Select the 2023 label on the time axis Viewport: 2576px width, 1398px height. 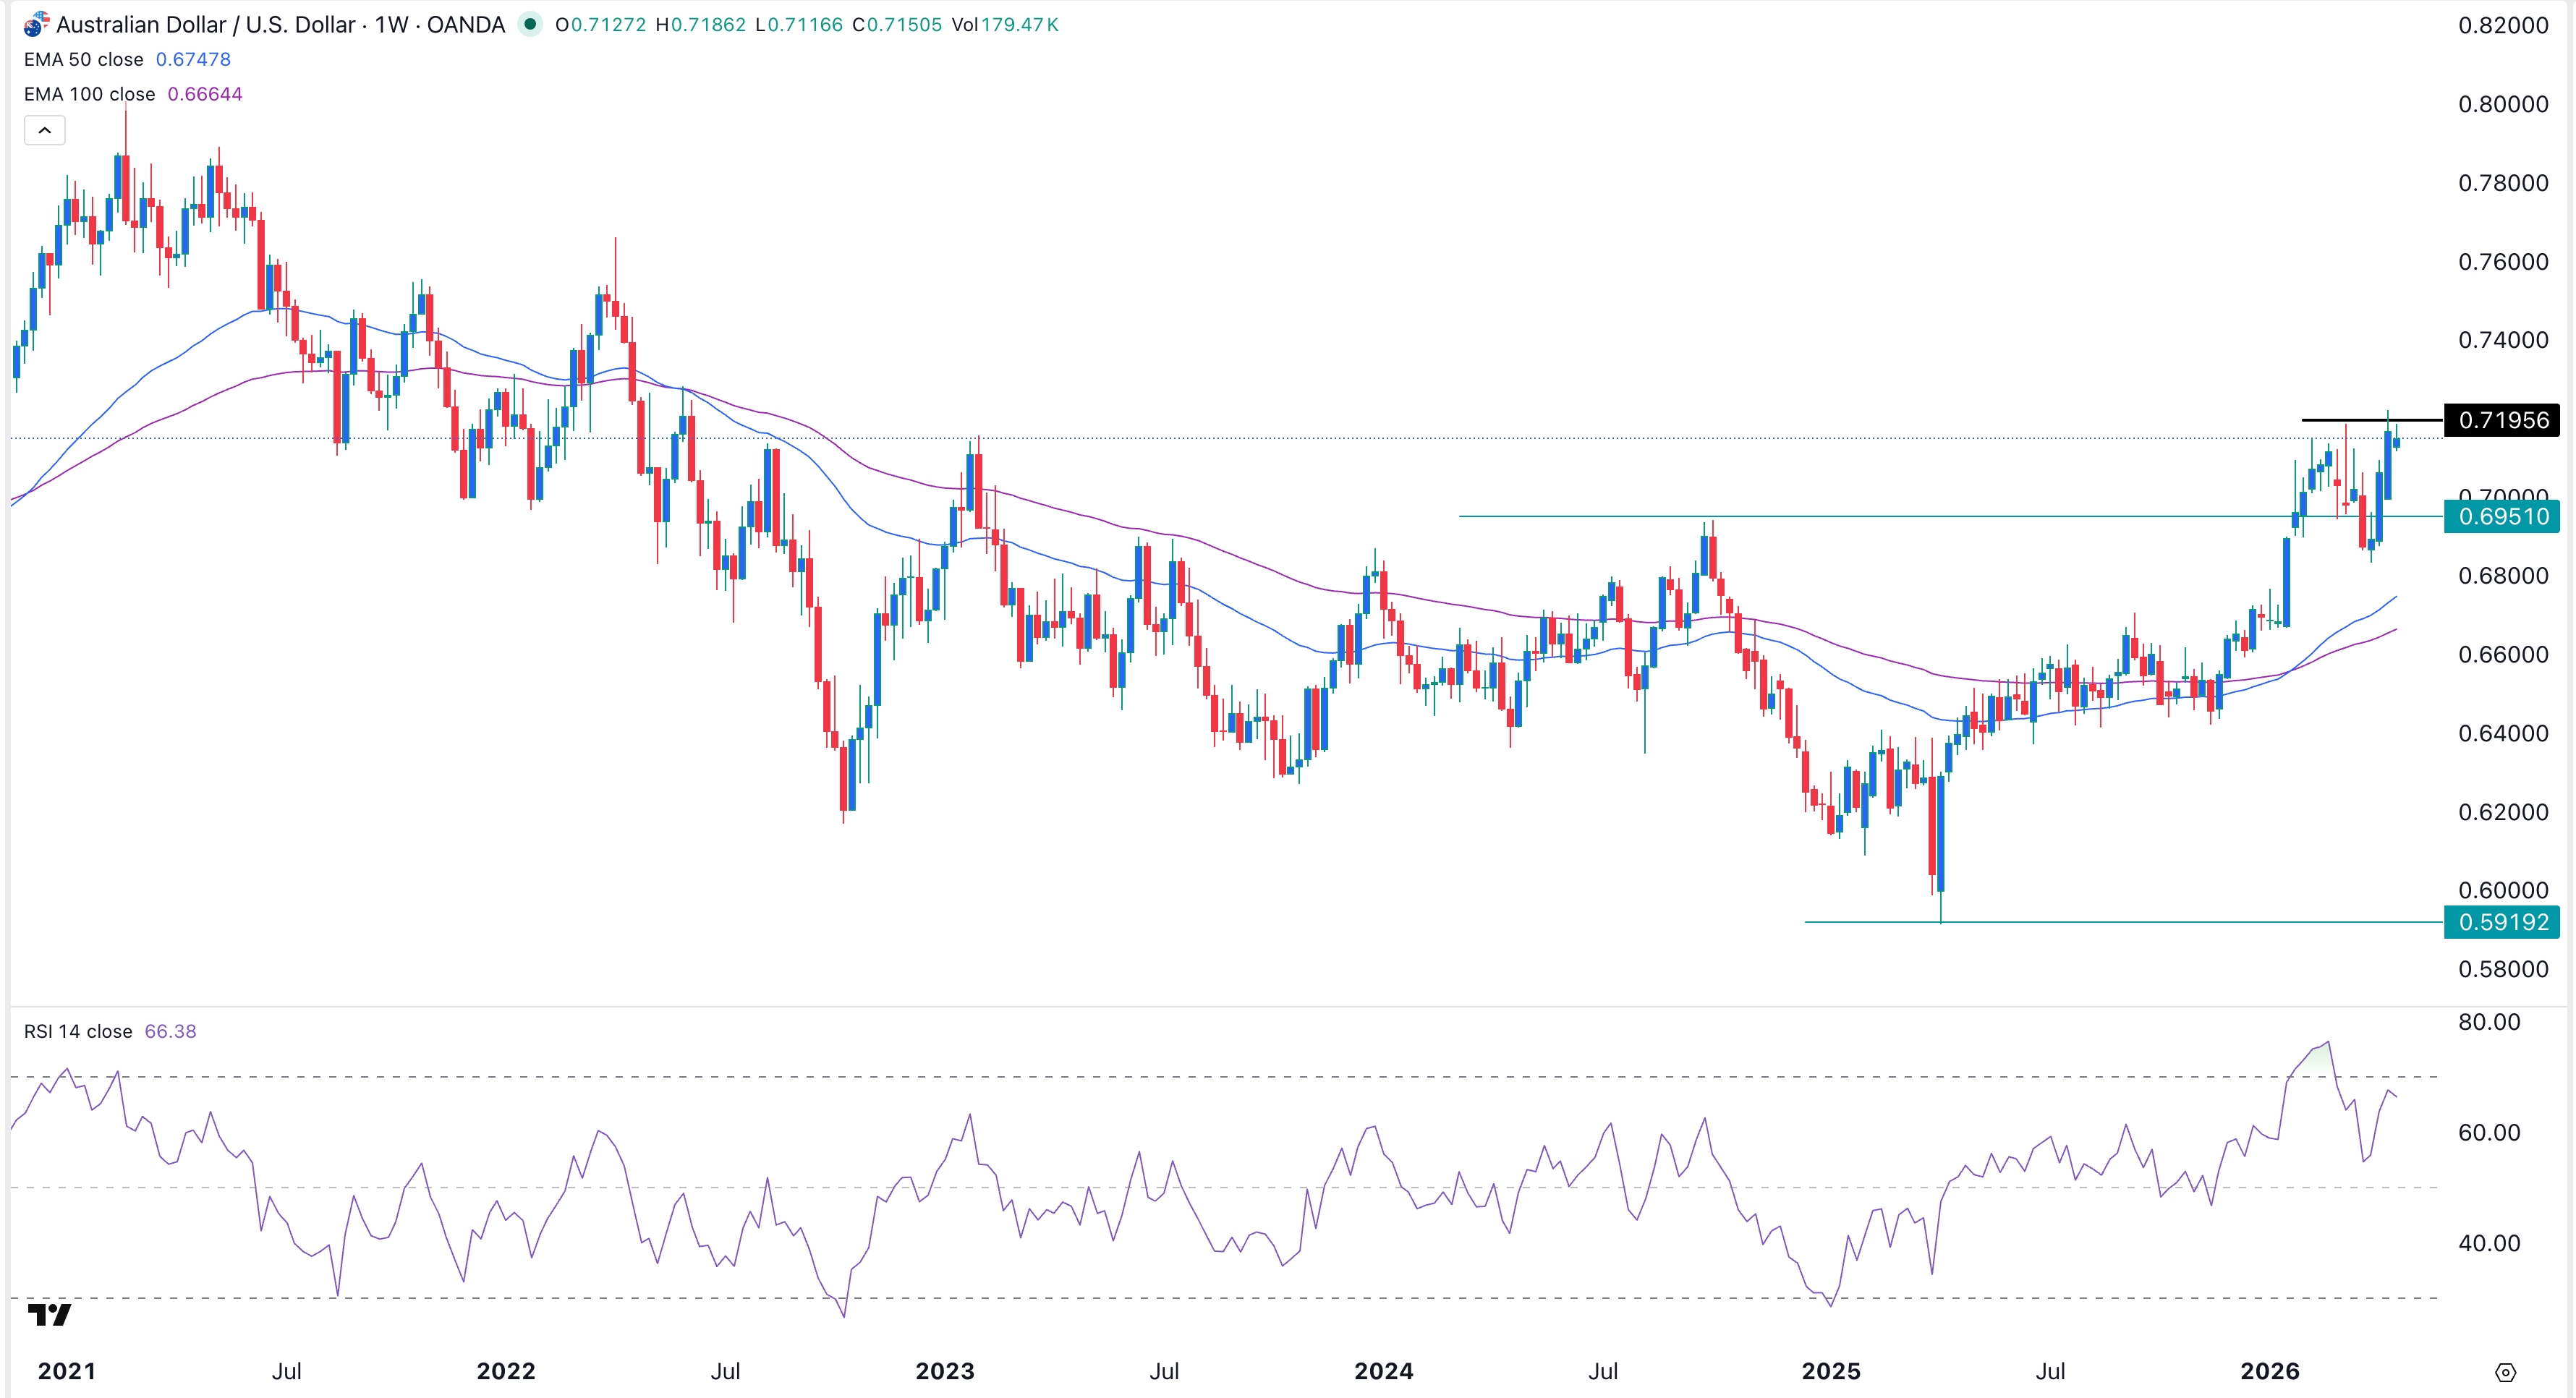945,1371
